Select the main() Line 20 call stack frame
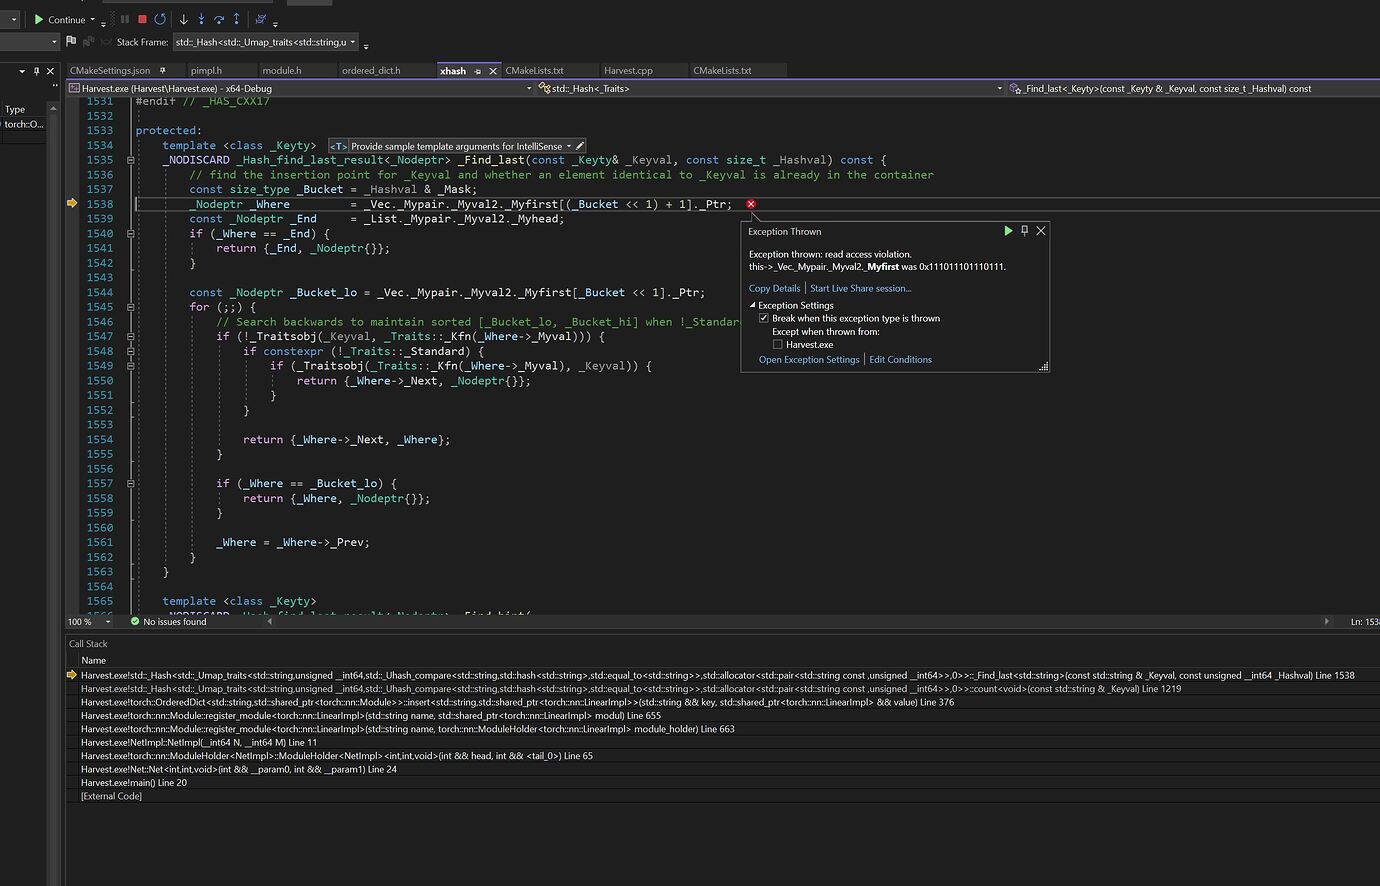This screenshot has width=1380, height=886. [134, 782]
